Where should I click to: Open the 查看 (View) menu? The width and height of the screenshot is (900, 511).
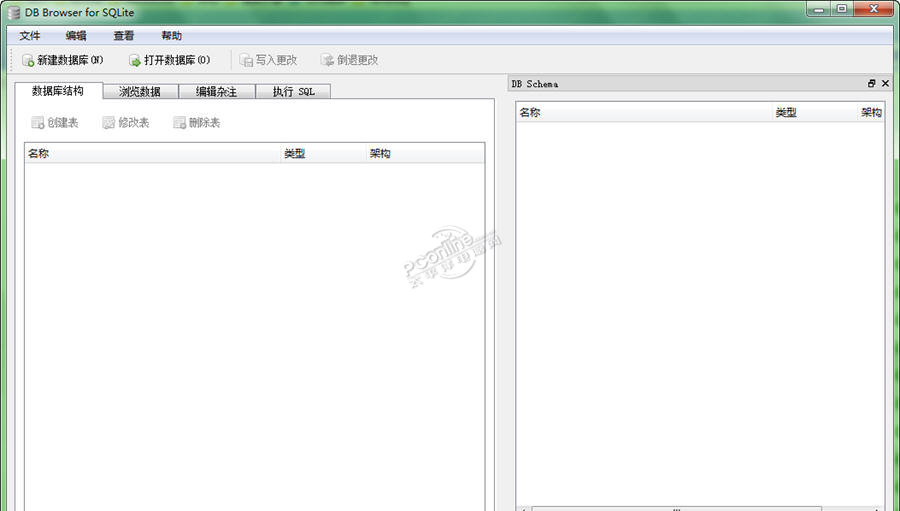tap(123, 36)
